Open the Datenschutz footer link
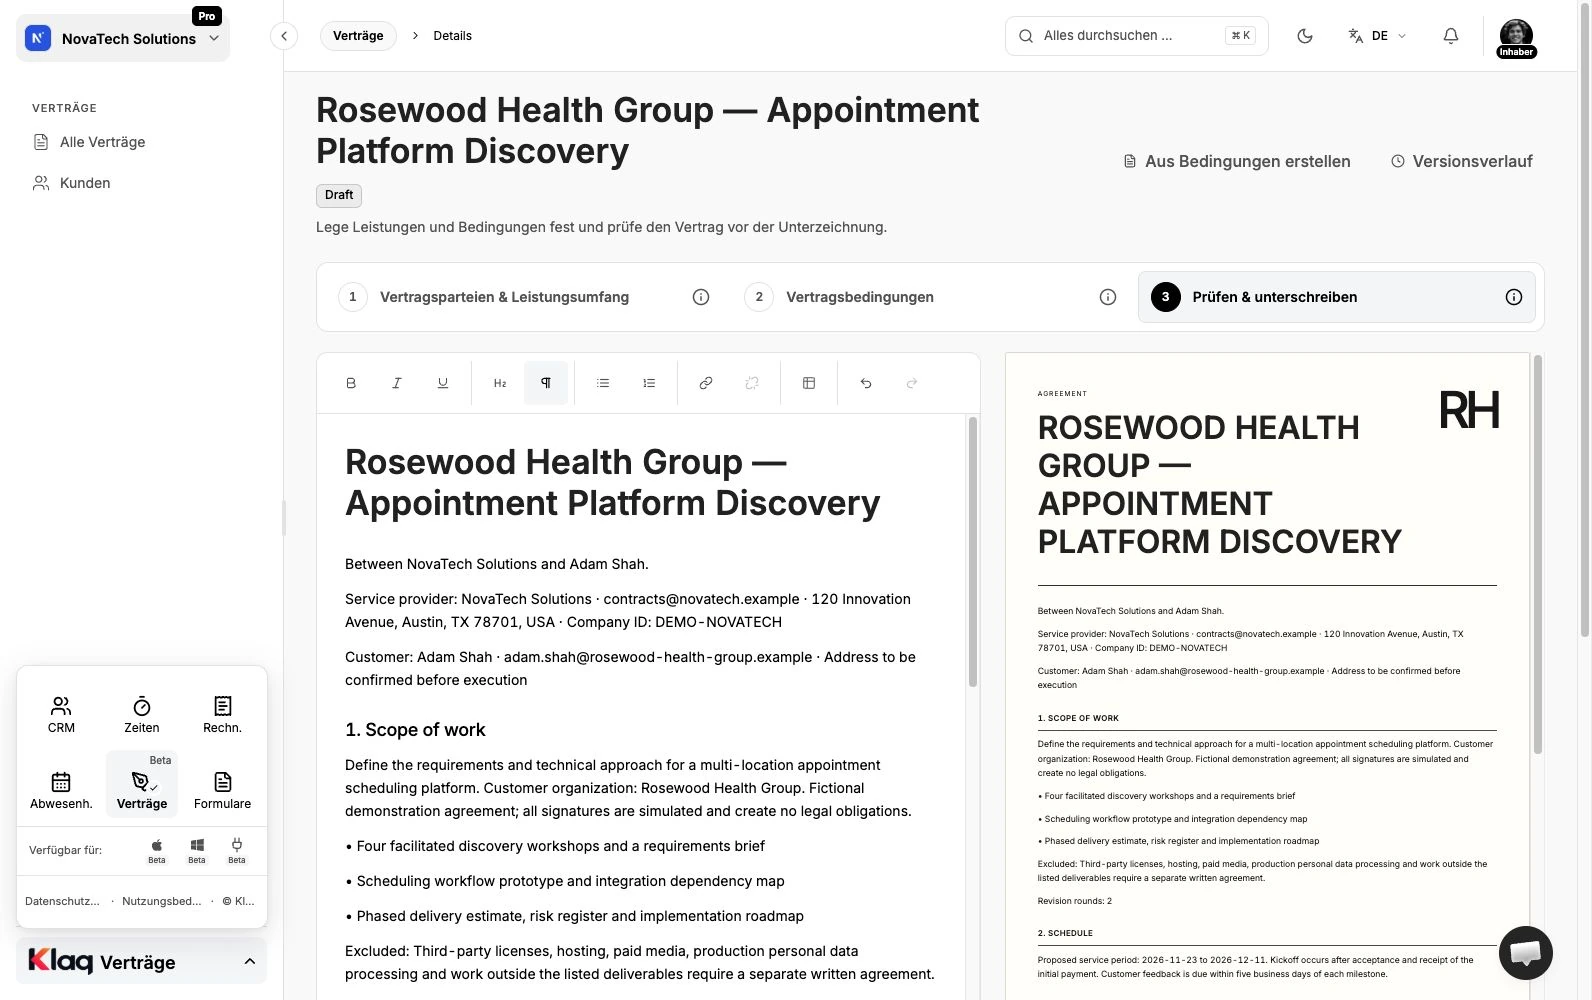1592x1000 pixels. [x=62, y=901]
